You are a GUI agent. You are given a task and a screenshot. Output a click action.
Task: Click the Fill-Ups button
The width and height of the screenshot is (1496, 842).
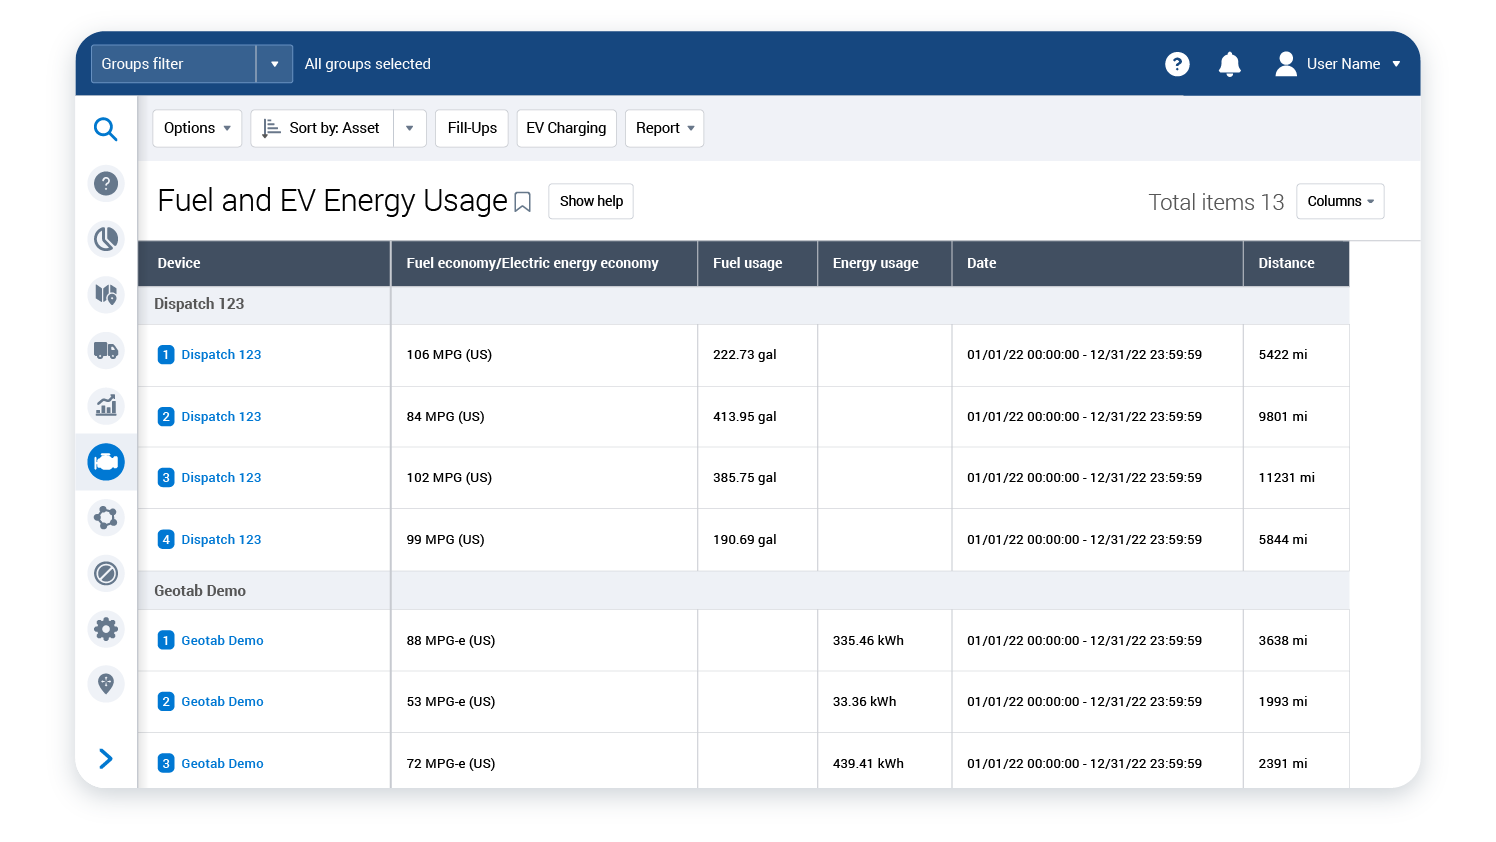pyautogui.click(x=472, y=128)
